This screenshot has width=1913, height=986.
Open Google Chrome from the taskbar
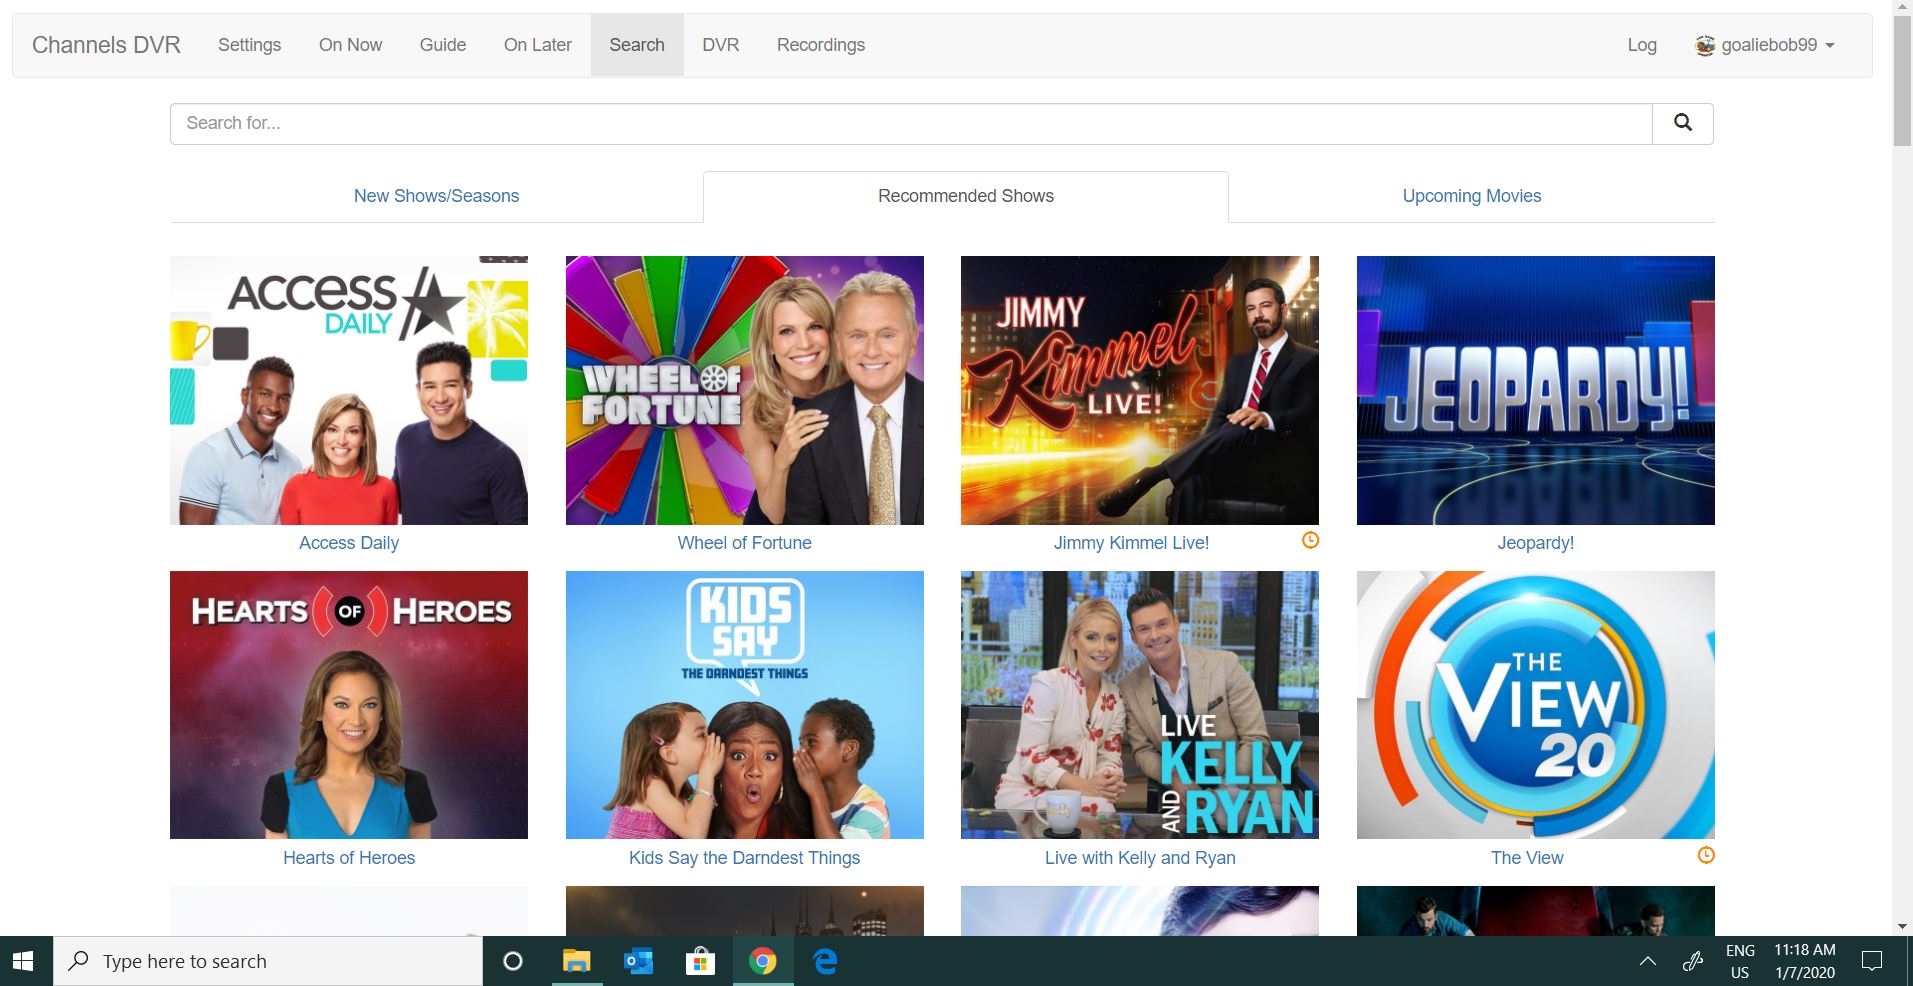click(762, 962)
